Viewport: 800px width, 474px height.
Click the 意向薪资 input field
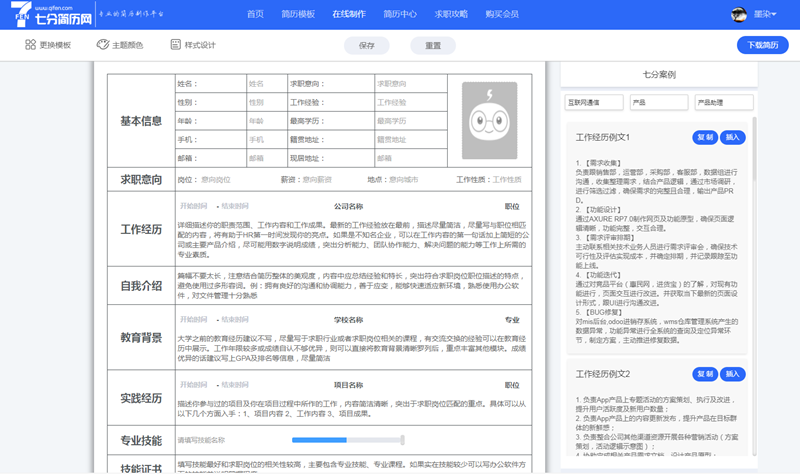[x=317, y=180]
